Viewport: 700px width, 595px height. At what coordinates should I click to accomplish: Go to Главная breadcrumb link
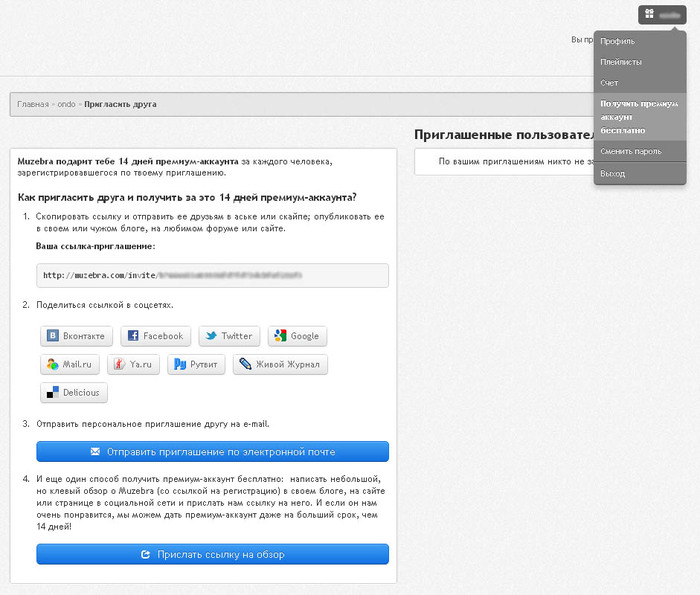[x=33, y=104]
